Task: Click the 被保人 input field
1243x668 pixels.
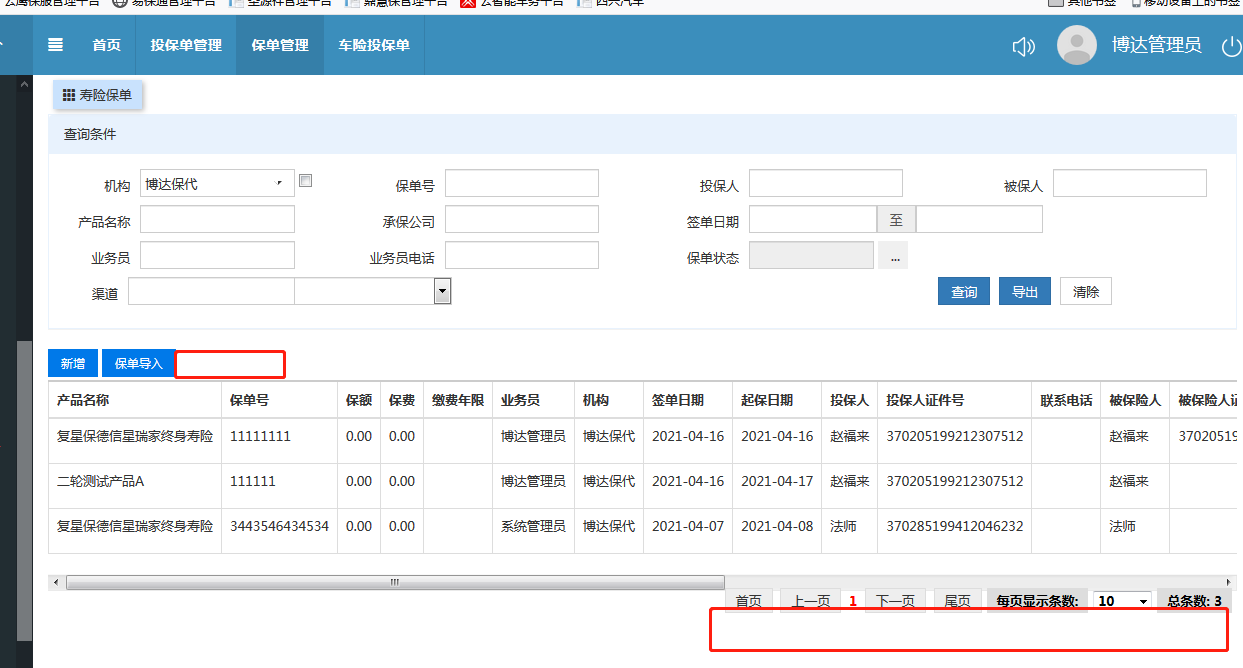Action: (x=1130, y=183)
